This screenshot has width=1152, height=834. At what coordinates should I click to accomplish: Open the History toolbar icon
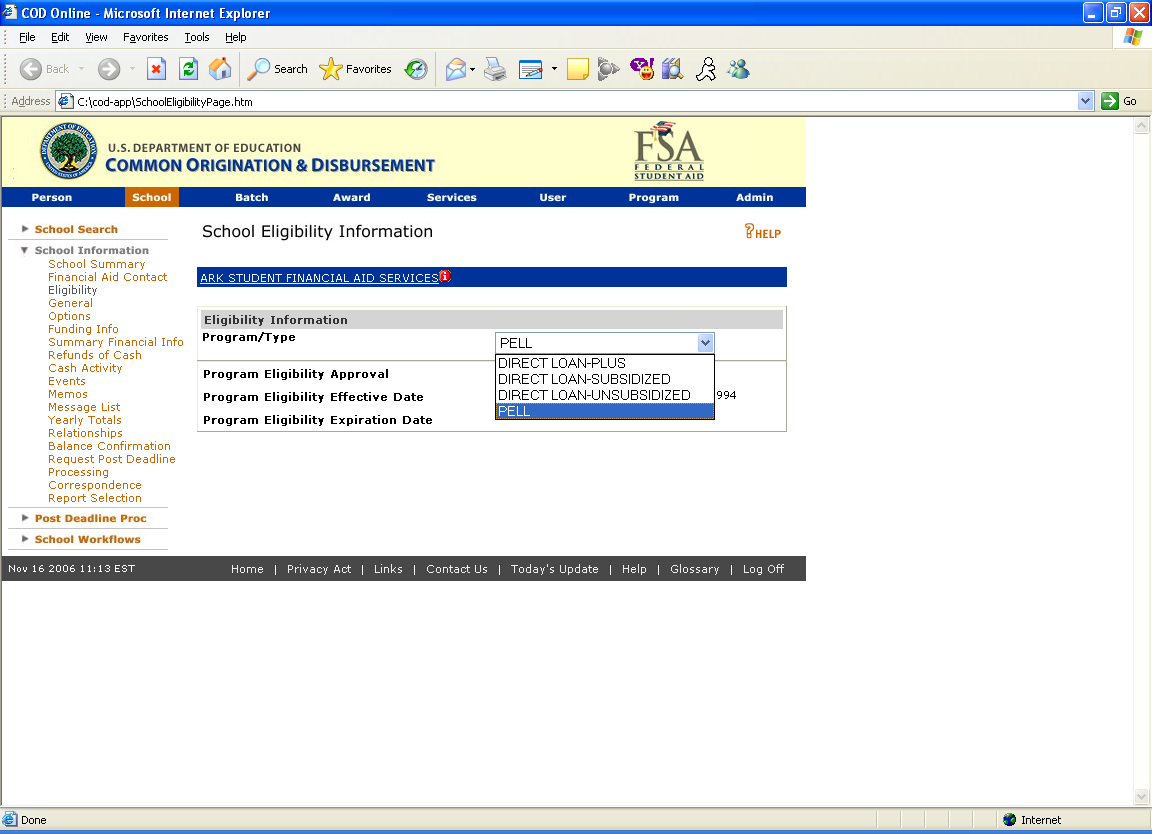[416, 69]
